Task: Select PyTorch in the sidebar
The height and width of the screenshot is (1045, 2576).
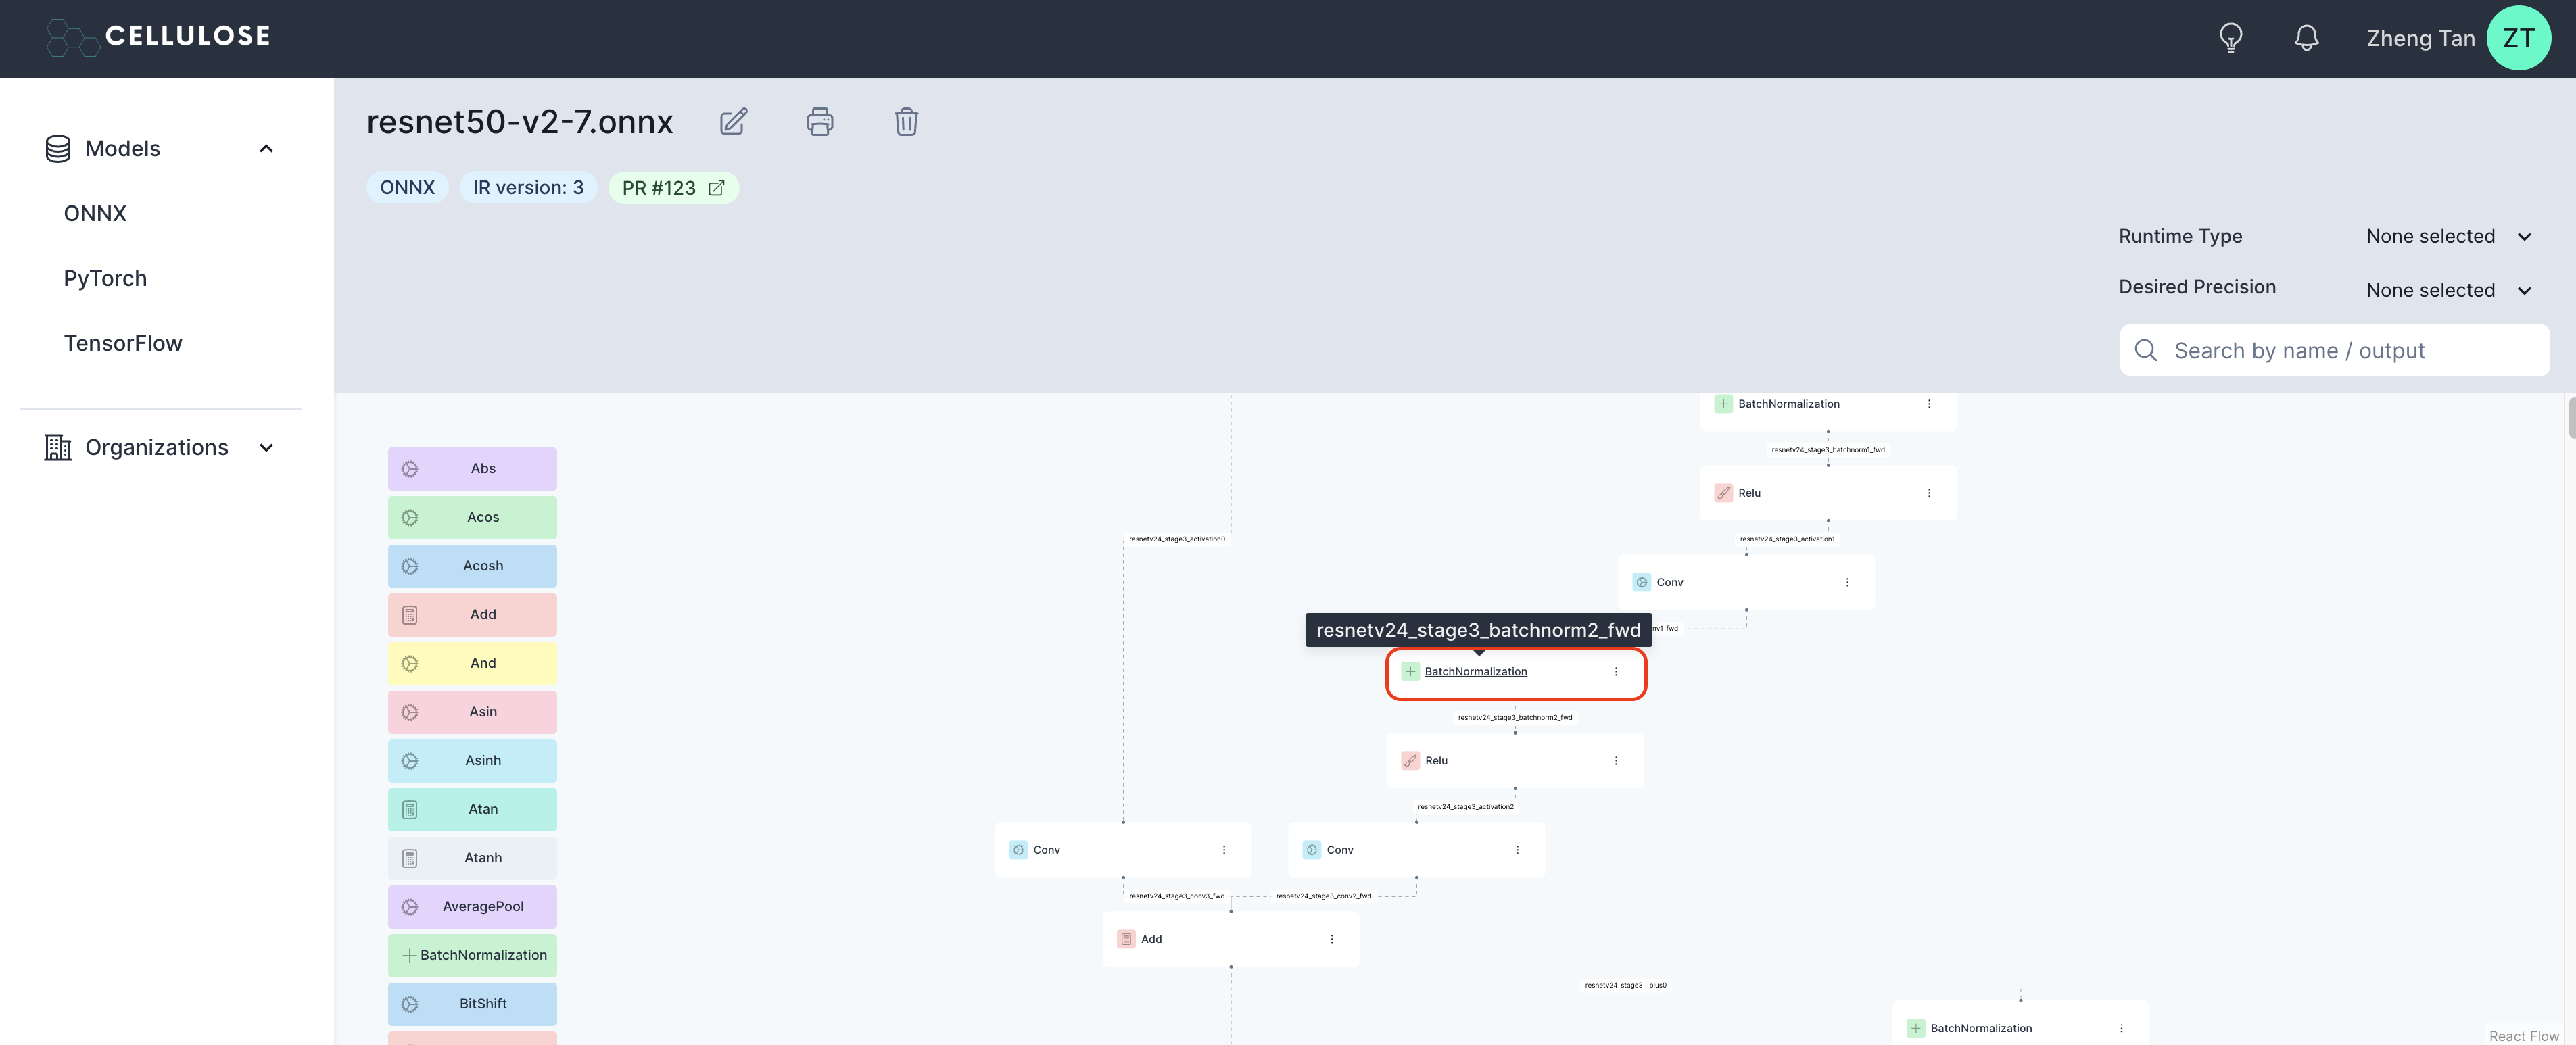Action: [105, 279]
